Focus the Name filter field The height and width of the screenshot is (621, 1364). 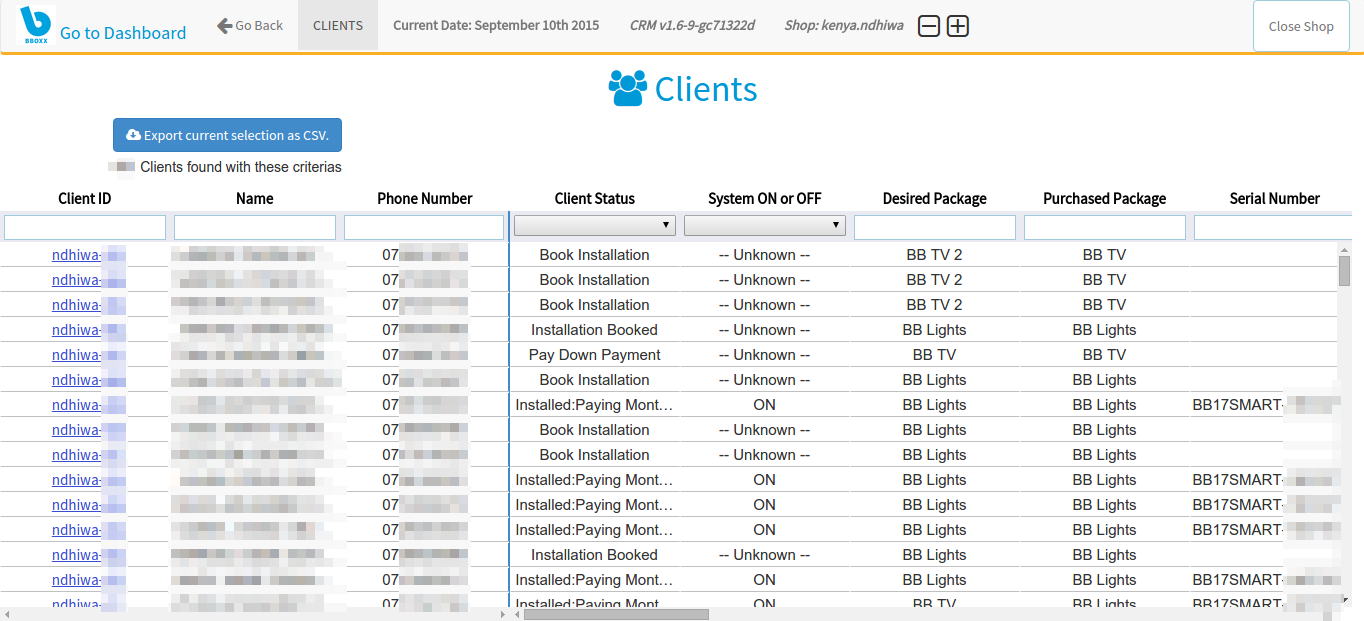pos(255,227)
